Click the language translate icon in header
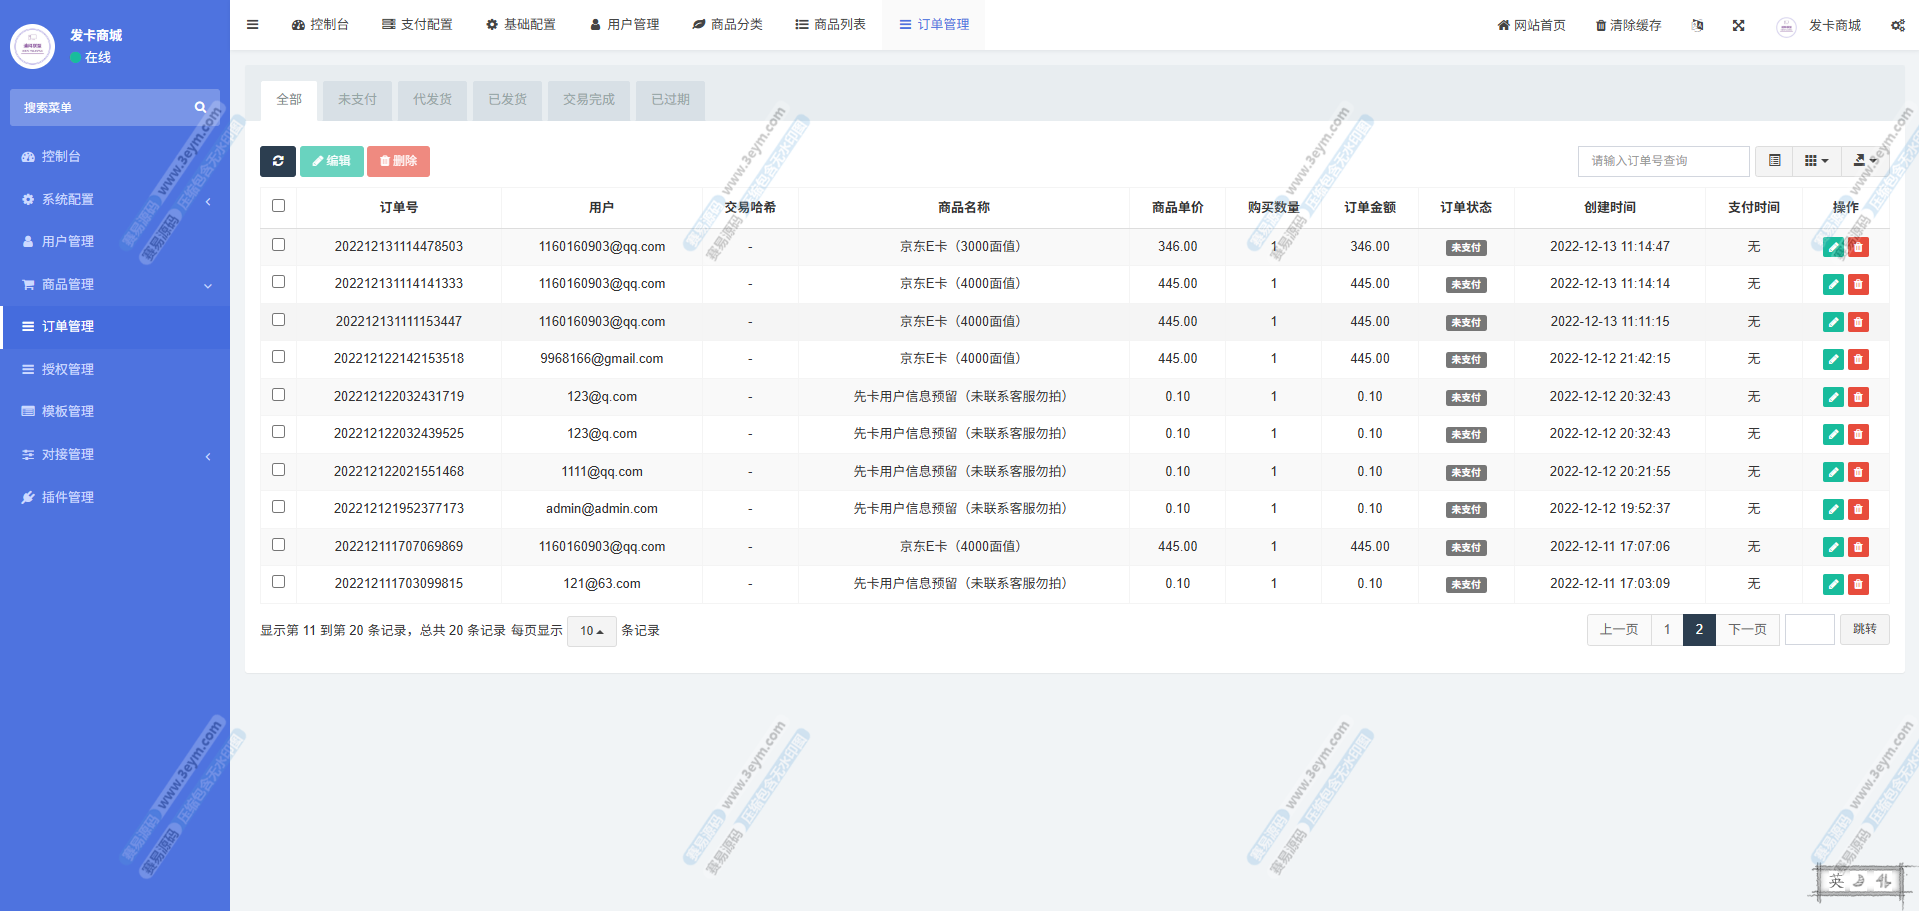The width and height of the screenshot is (1919, 911). (x=1697, y=25)
